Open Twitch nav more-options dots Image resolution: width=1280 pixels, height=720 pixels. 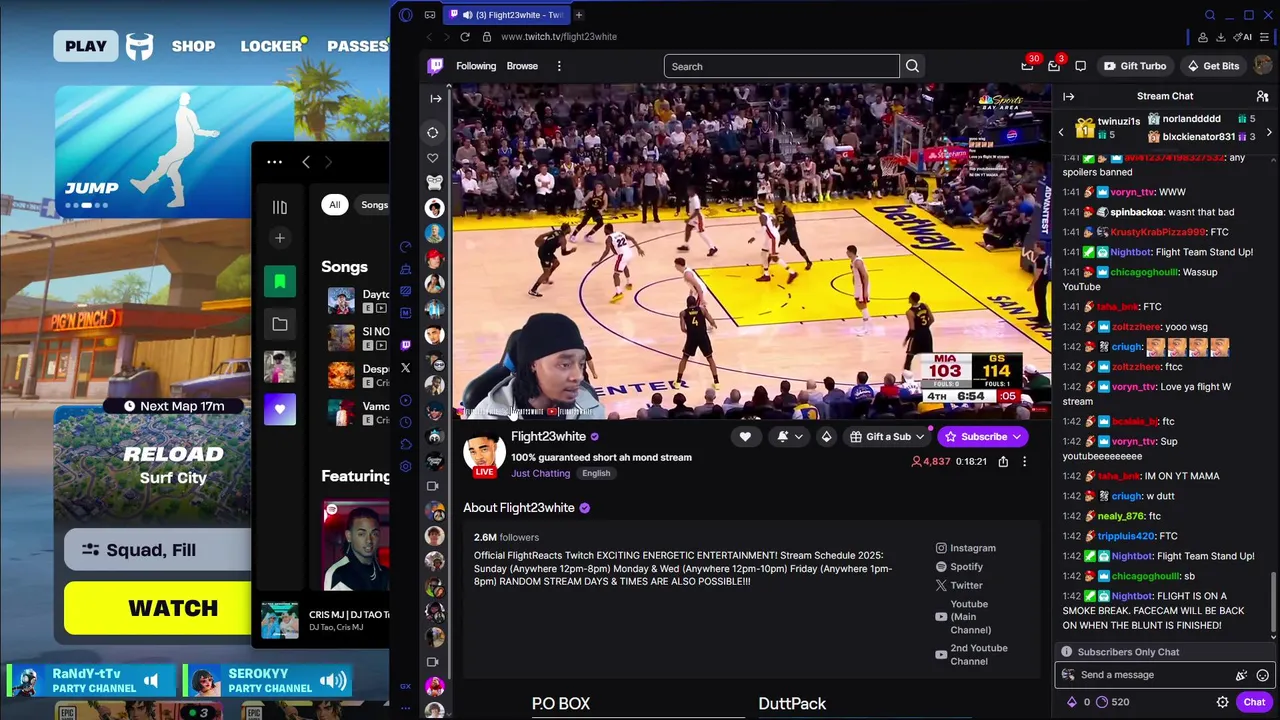pos(559,66)
